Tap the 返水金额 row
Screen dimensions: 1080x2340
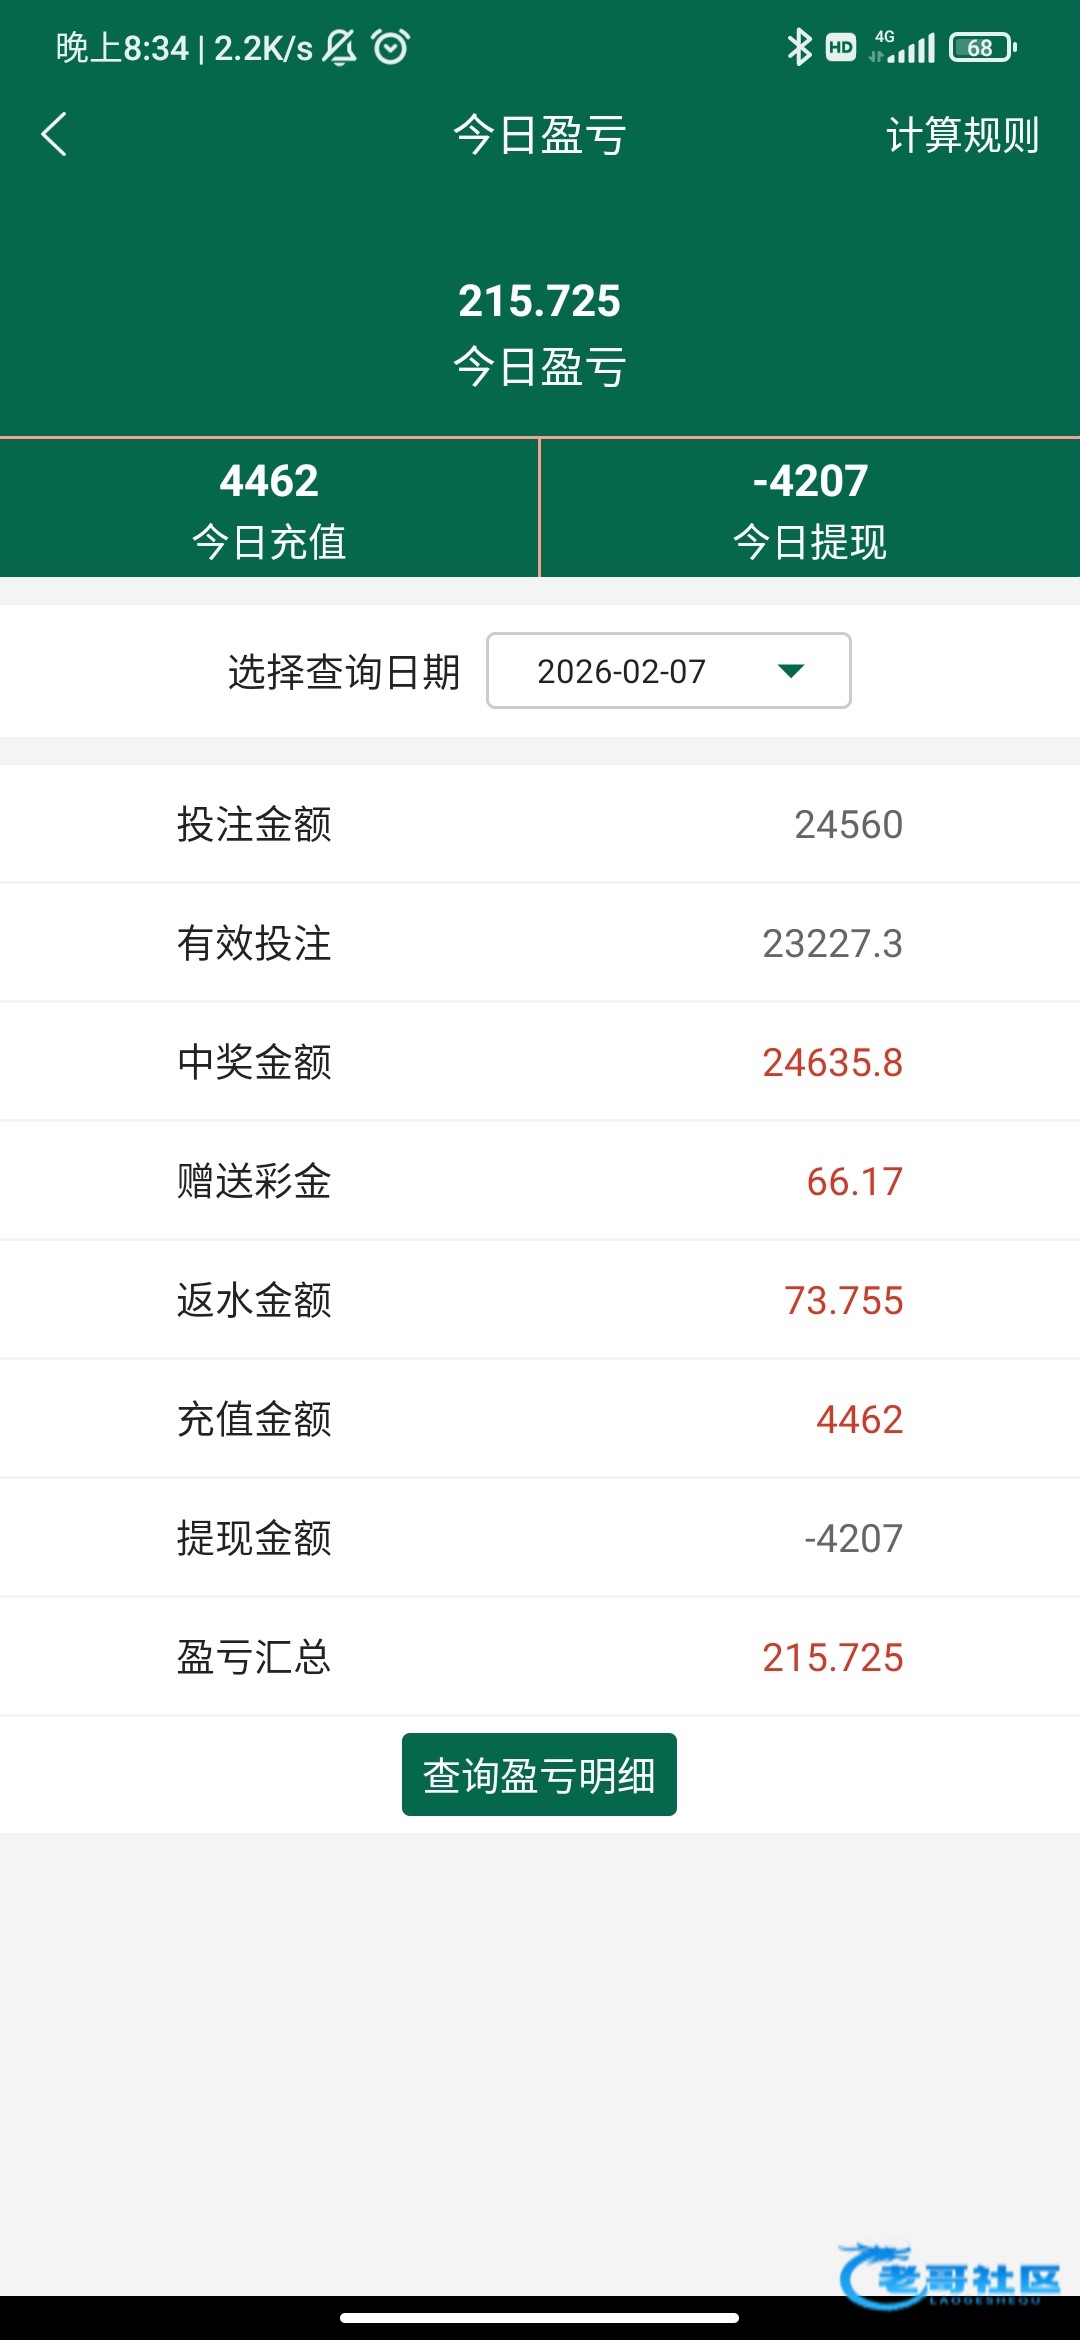540,1301
